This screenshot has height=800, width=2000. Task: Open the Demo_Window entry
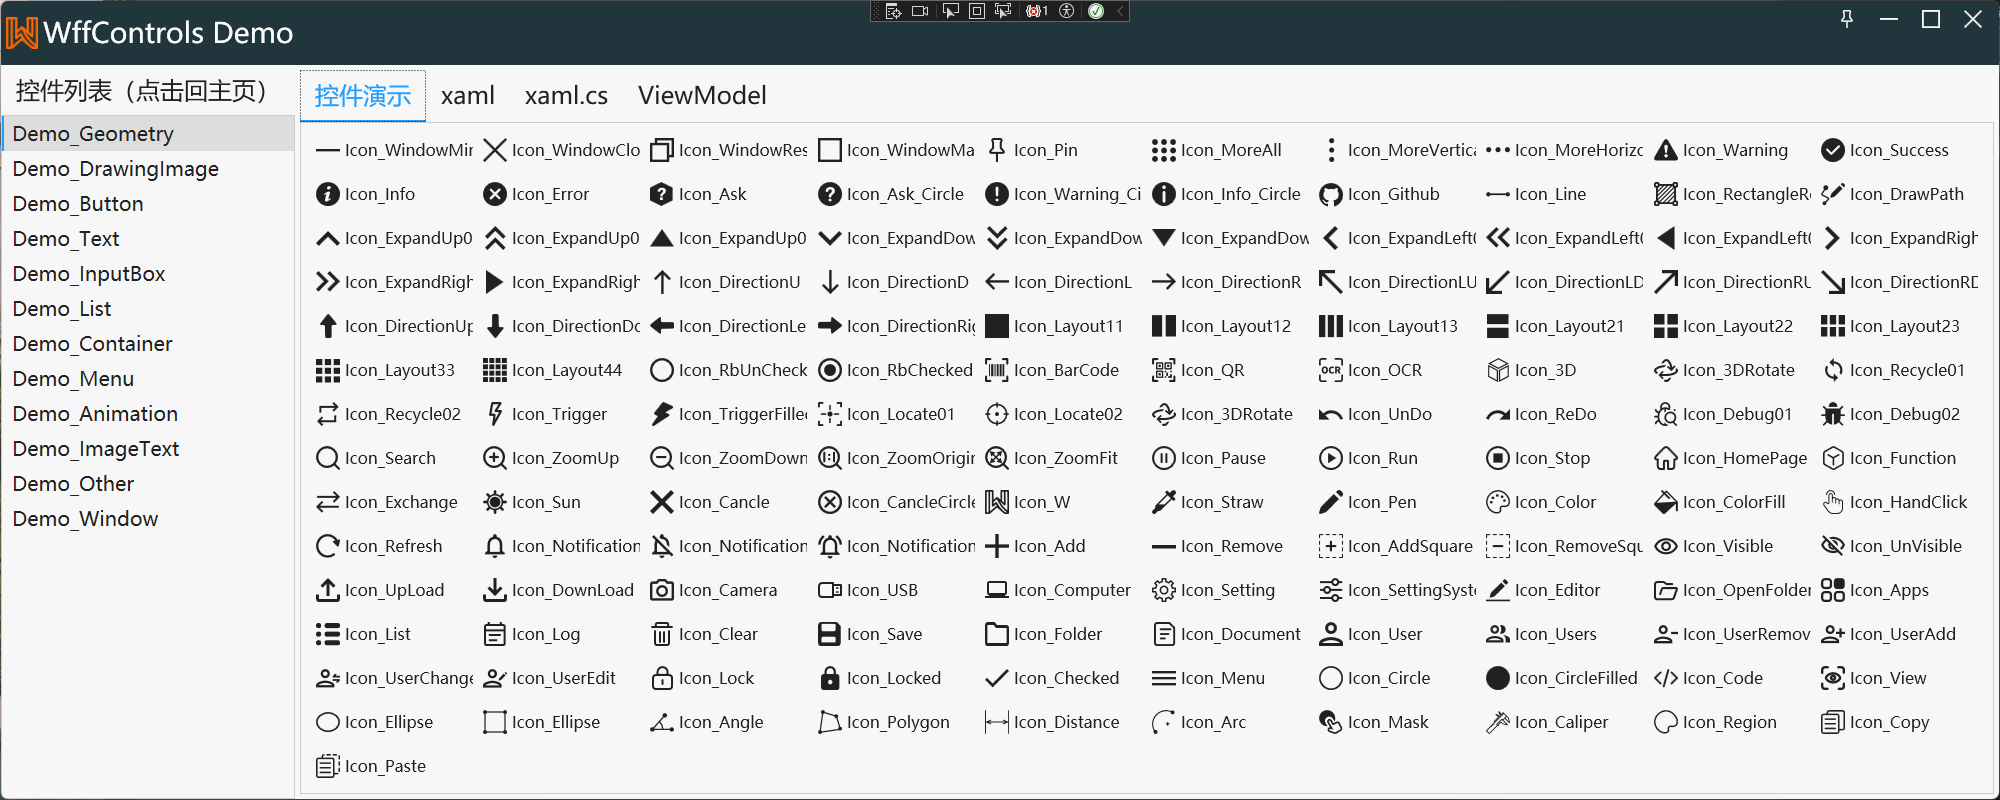[x=148, y=519]
